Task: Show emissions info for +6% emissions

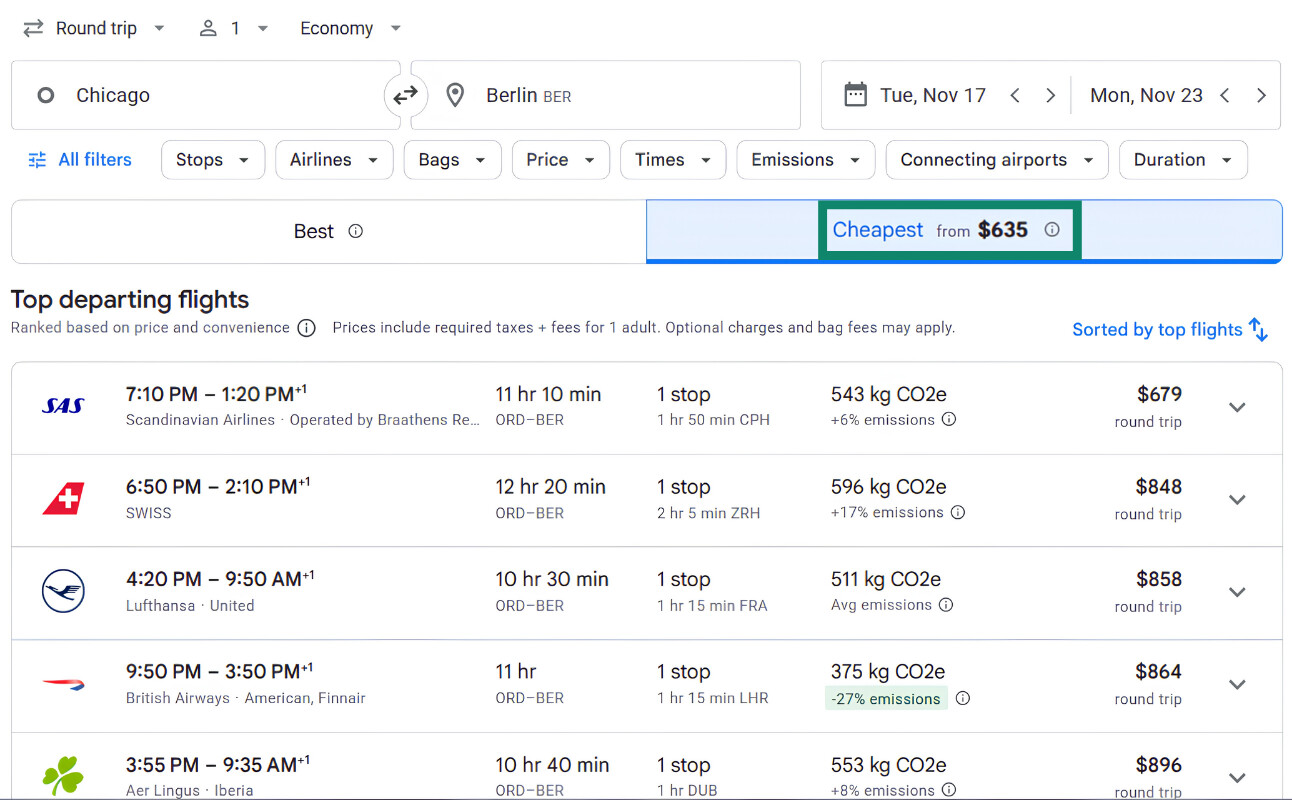Action: point(949,420)
